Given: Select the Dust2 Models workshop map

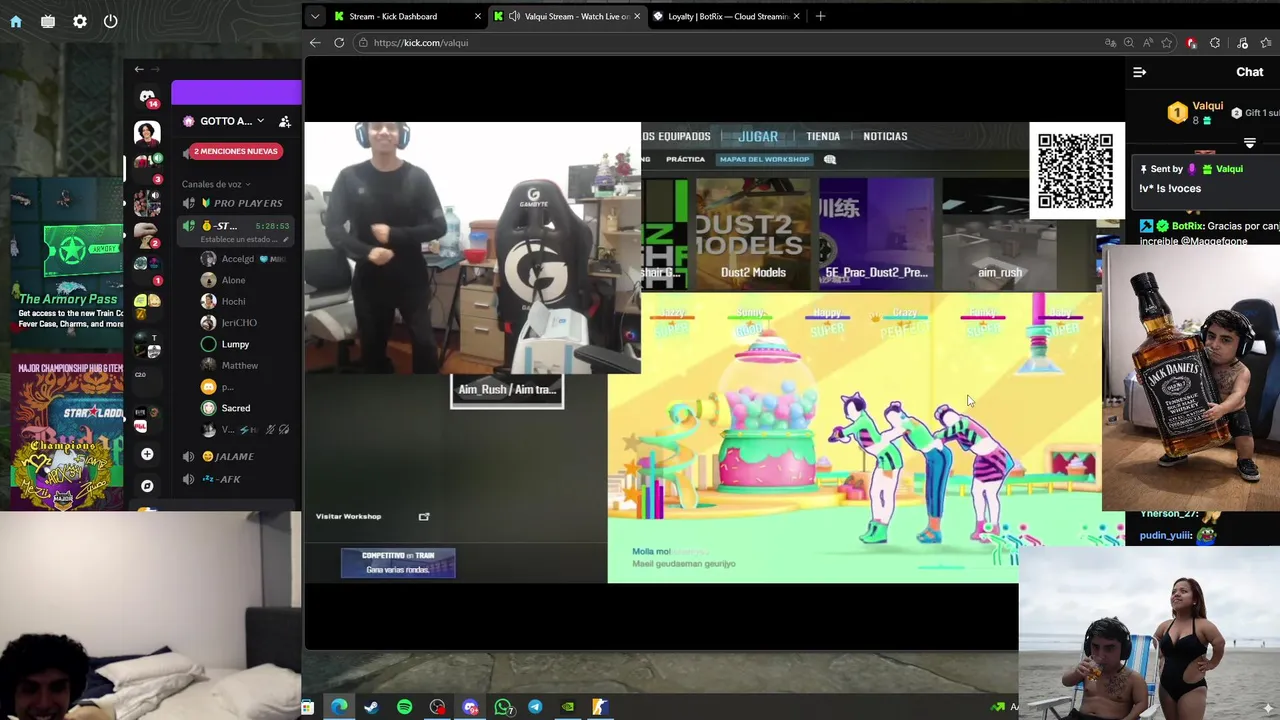Looking at the screenshot, I should (x=753, y=232).
